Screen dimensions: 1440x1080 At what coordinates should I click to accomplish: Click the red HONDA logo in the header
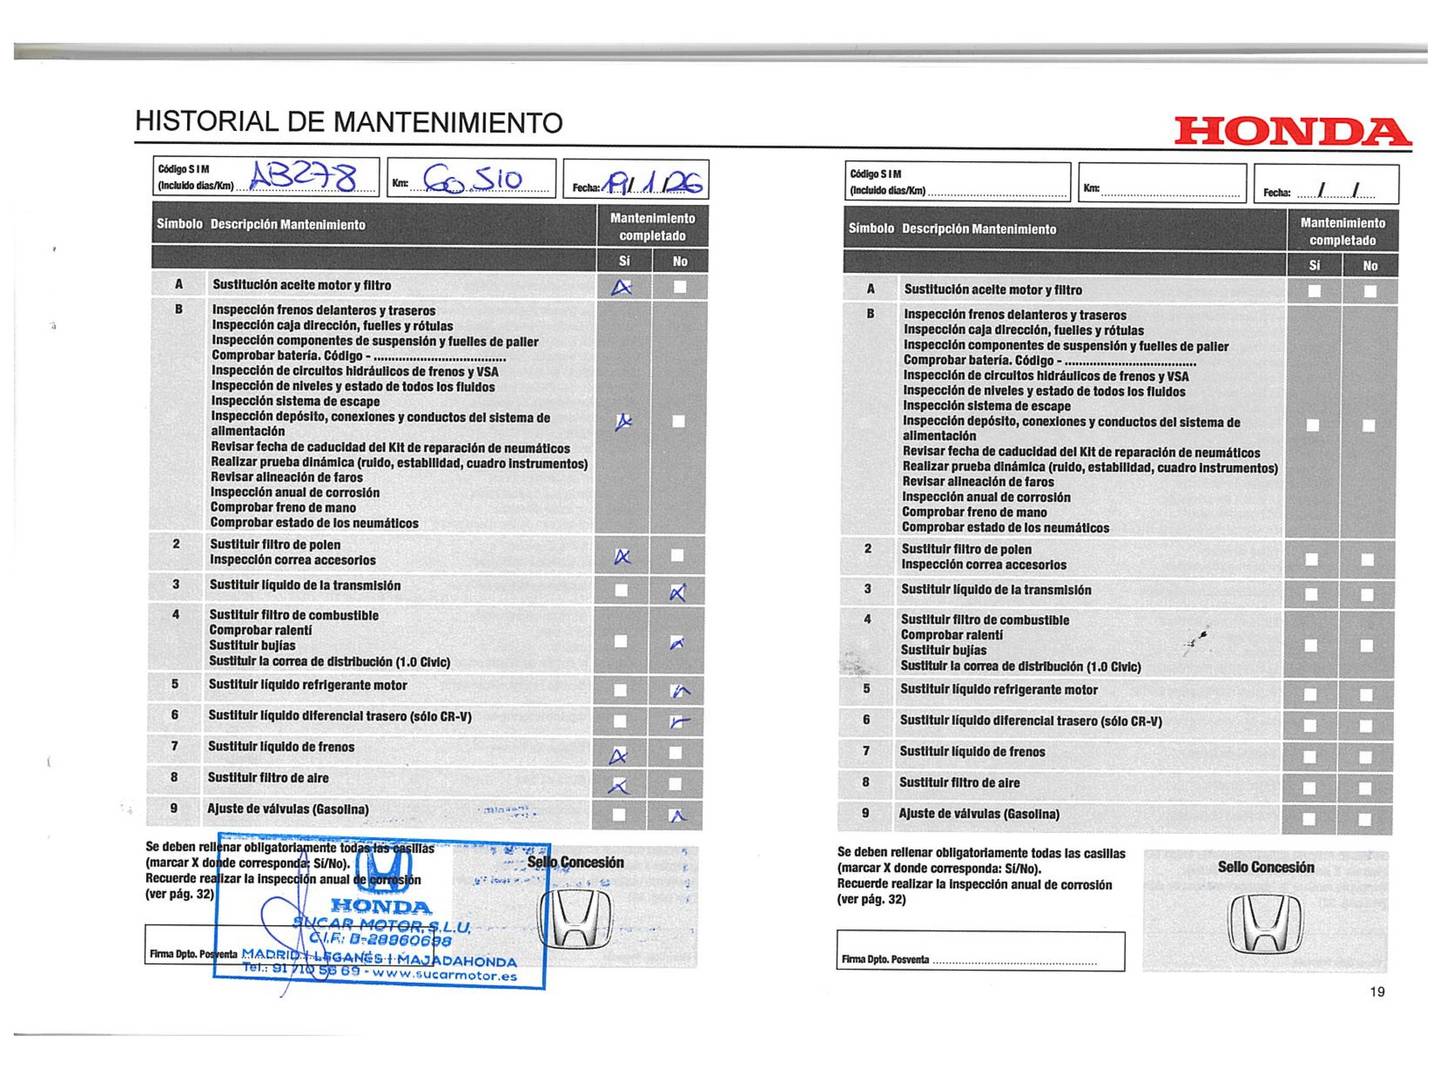pos(1292,131)
